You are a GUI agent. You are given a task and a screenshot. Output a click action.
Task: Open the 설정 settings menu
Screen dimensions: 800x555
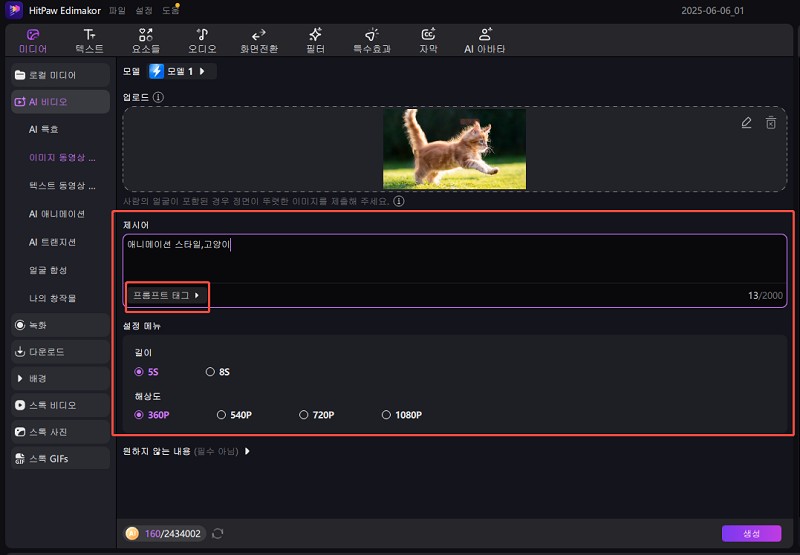pos(144,10)
